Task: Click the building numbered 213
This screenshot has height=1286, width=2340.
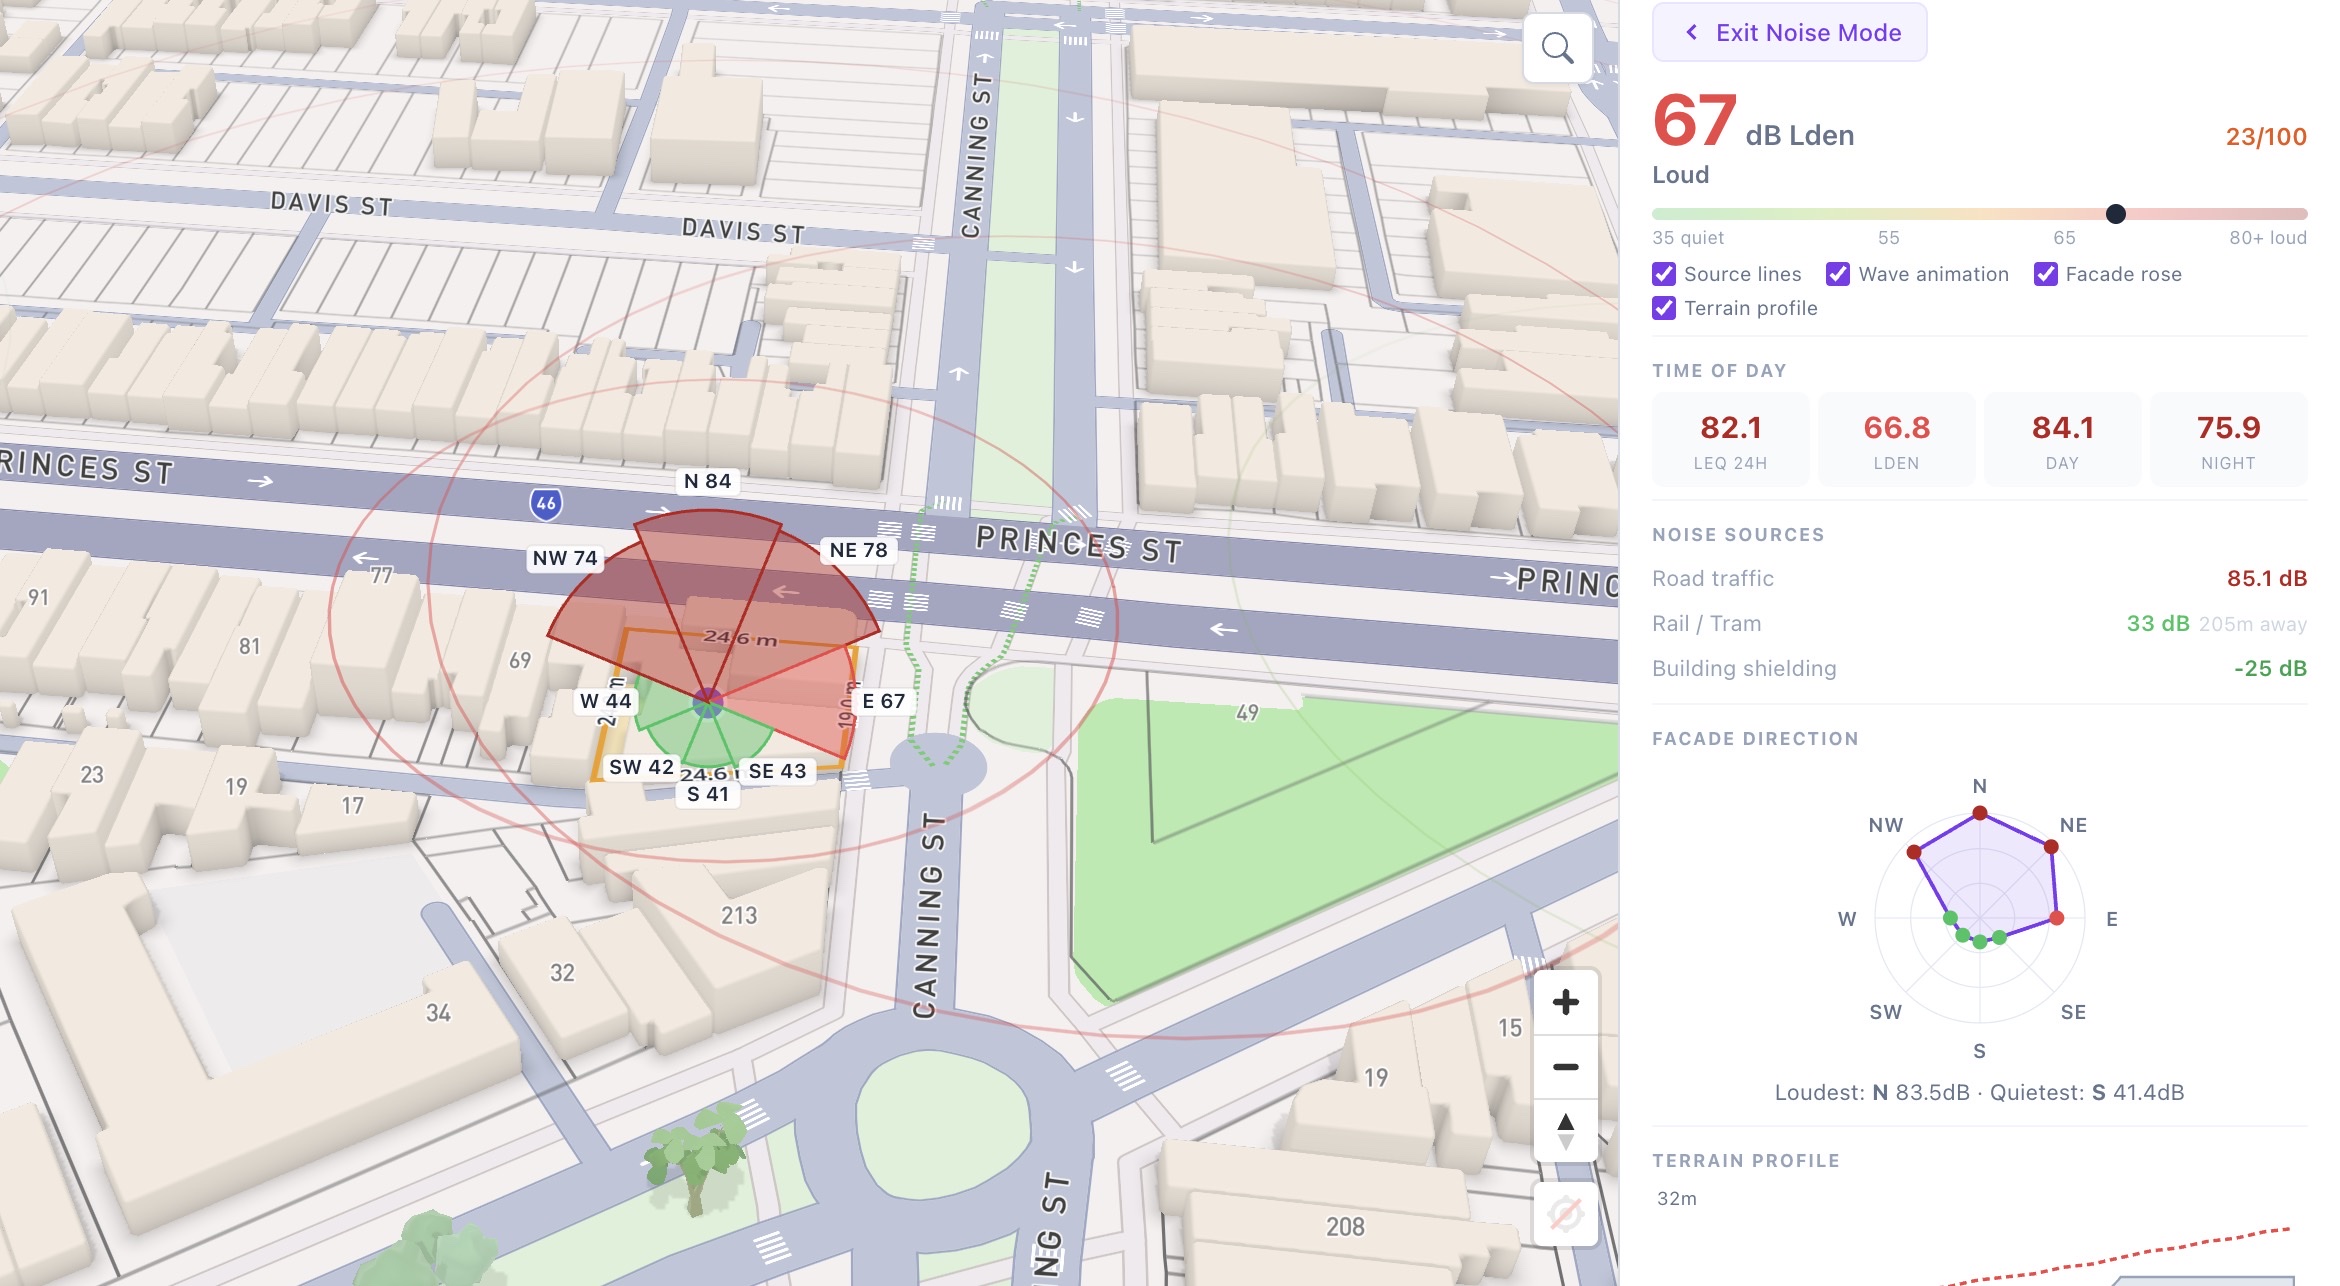Action: [739, 915]
